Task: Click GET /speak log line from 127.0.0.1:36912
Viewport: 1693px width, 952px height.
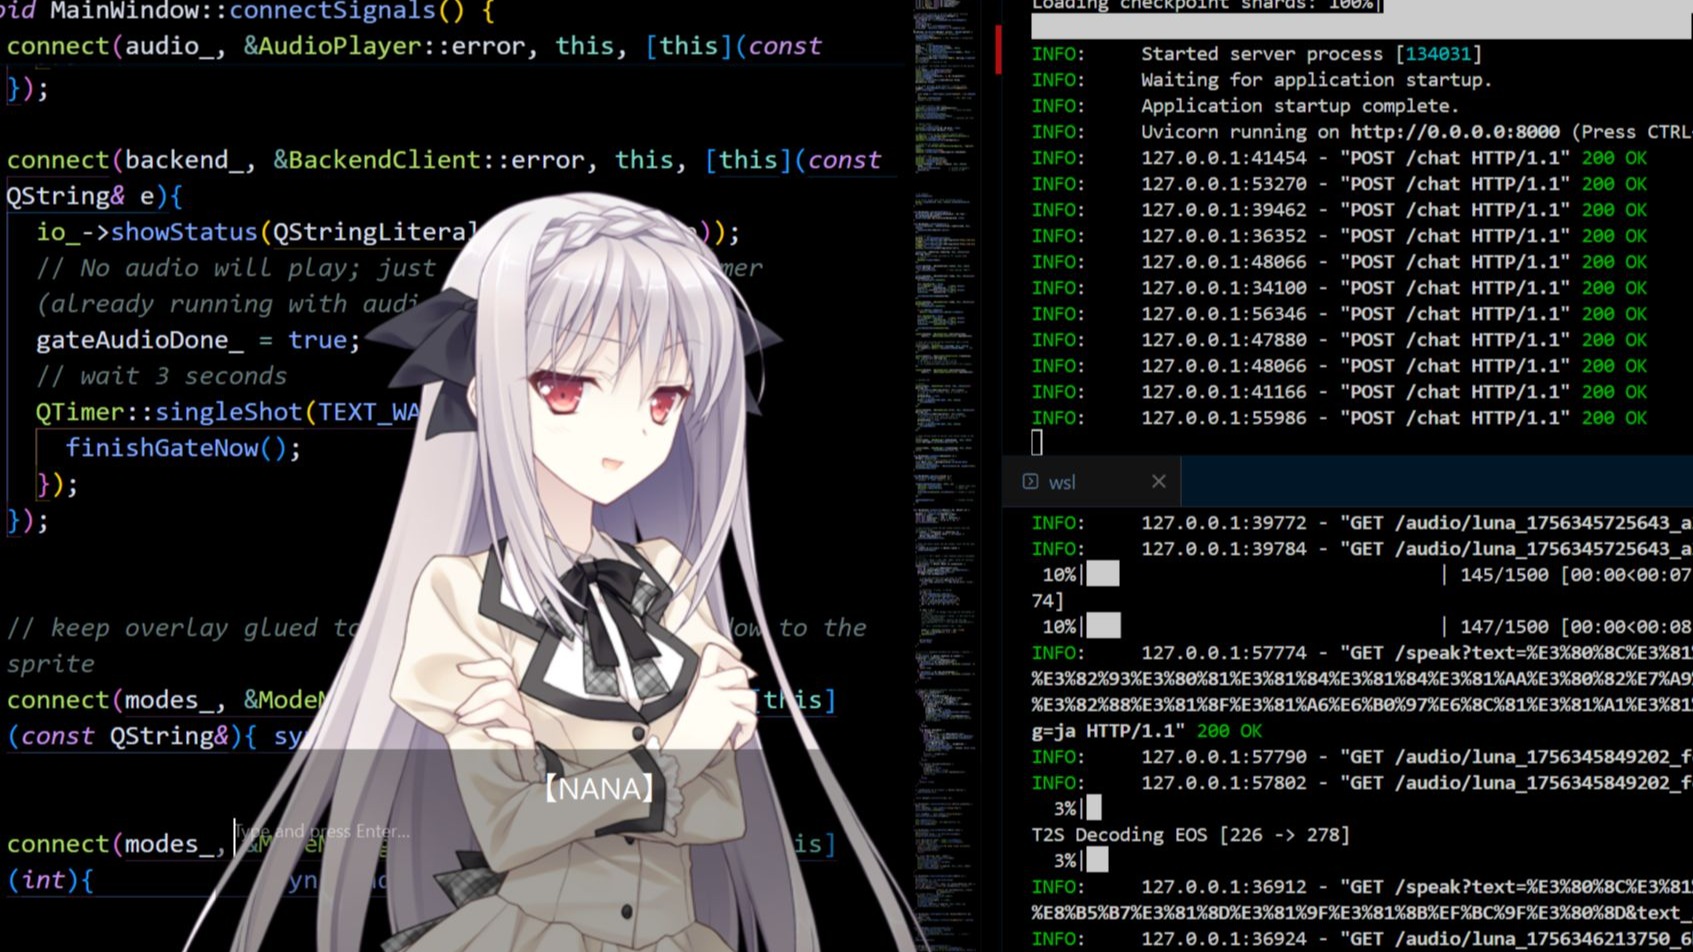Action: pyautogui.click(x=1362, y=887)
